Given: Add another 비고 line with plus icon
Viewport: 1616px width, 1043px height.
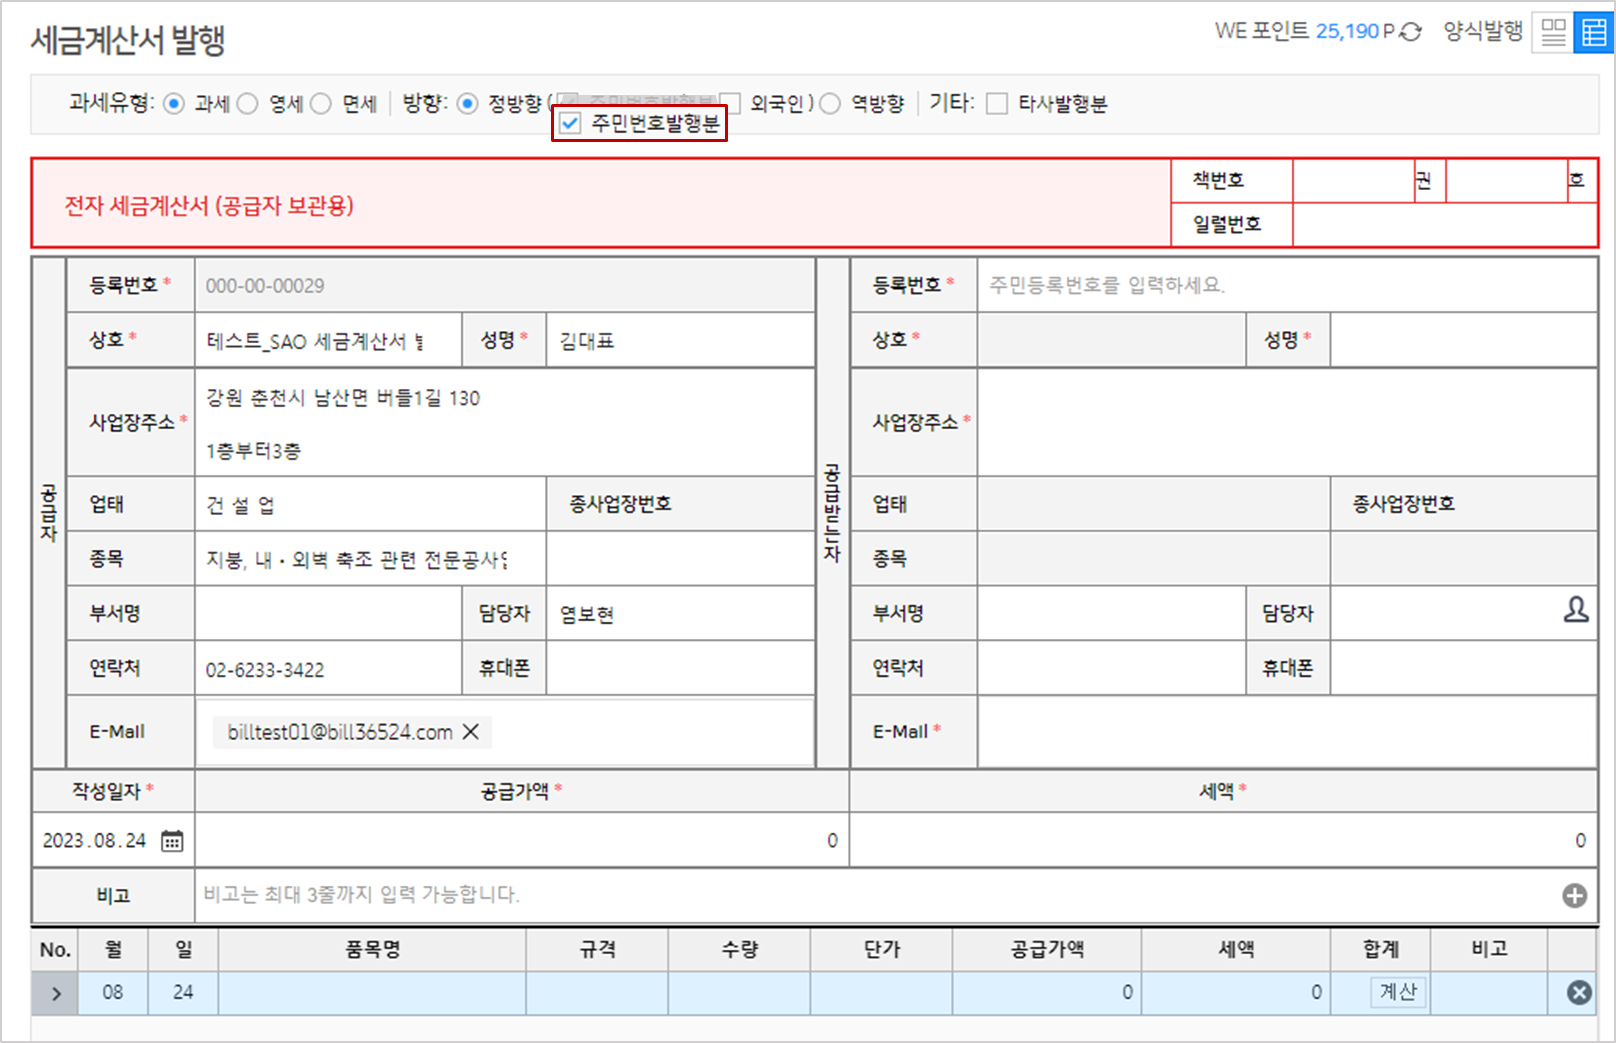Looking at the screenshot, I should click(1574, 896).
